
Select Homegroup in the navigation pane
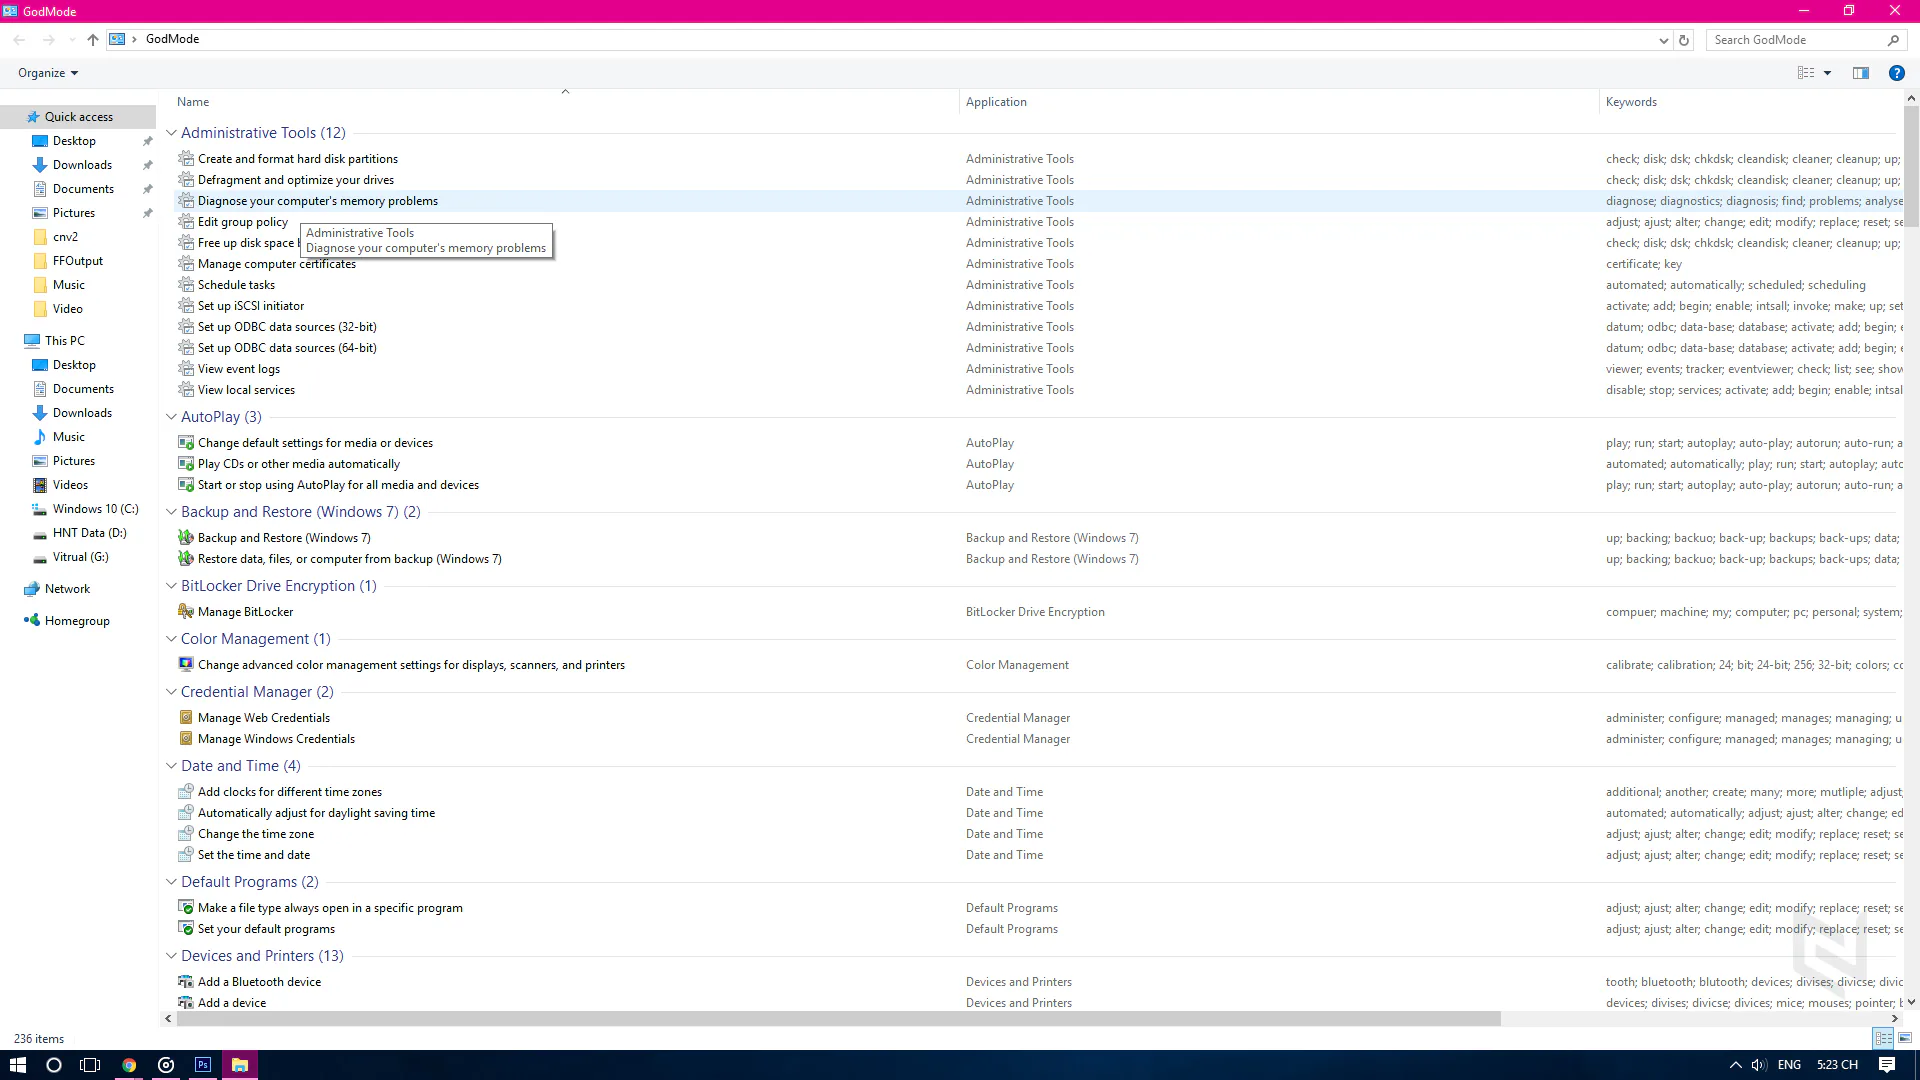[x=77, y=621]
